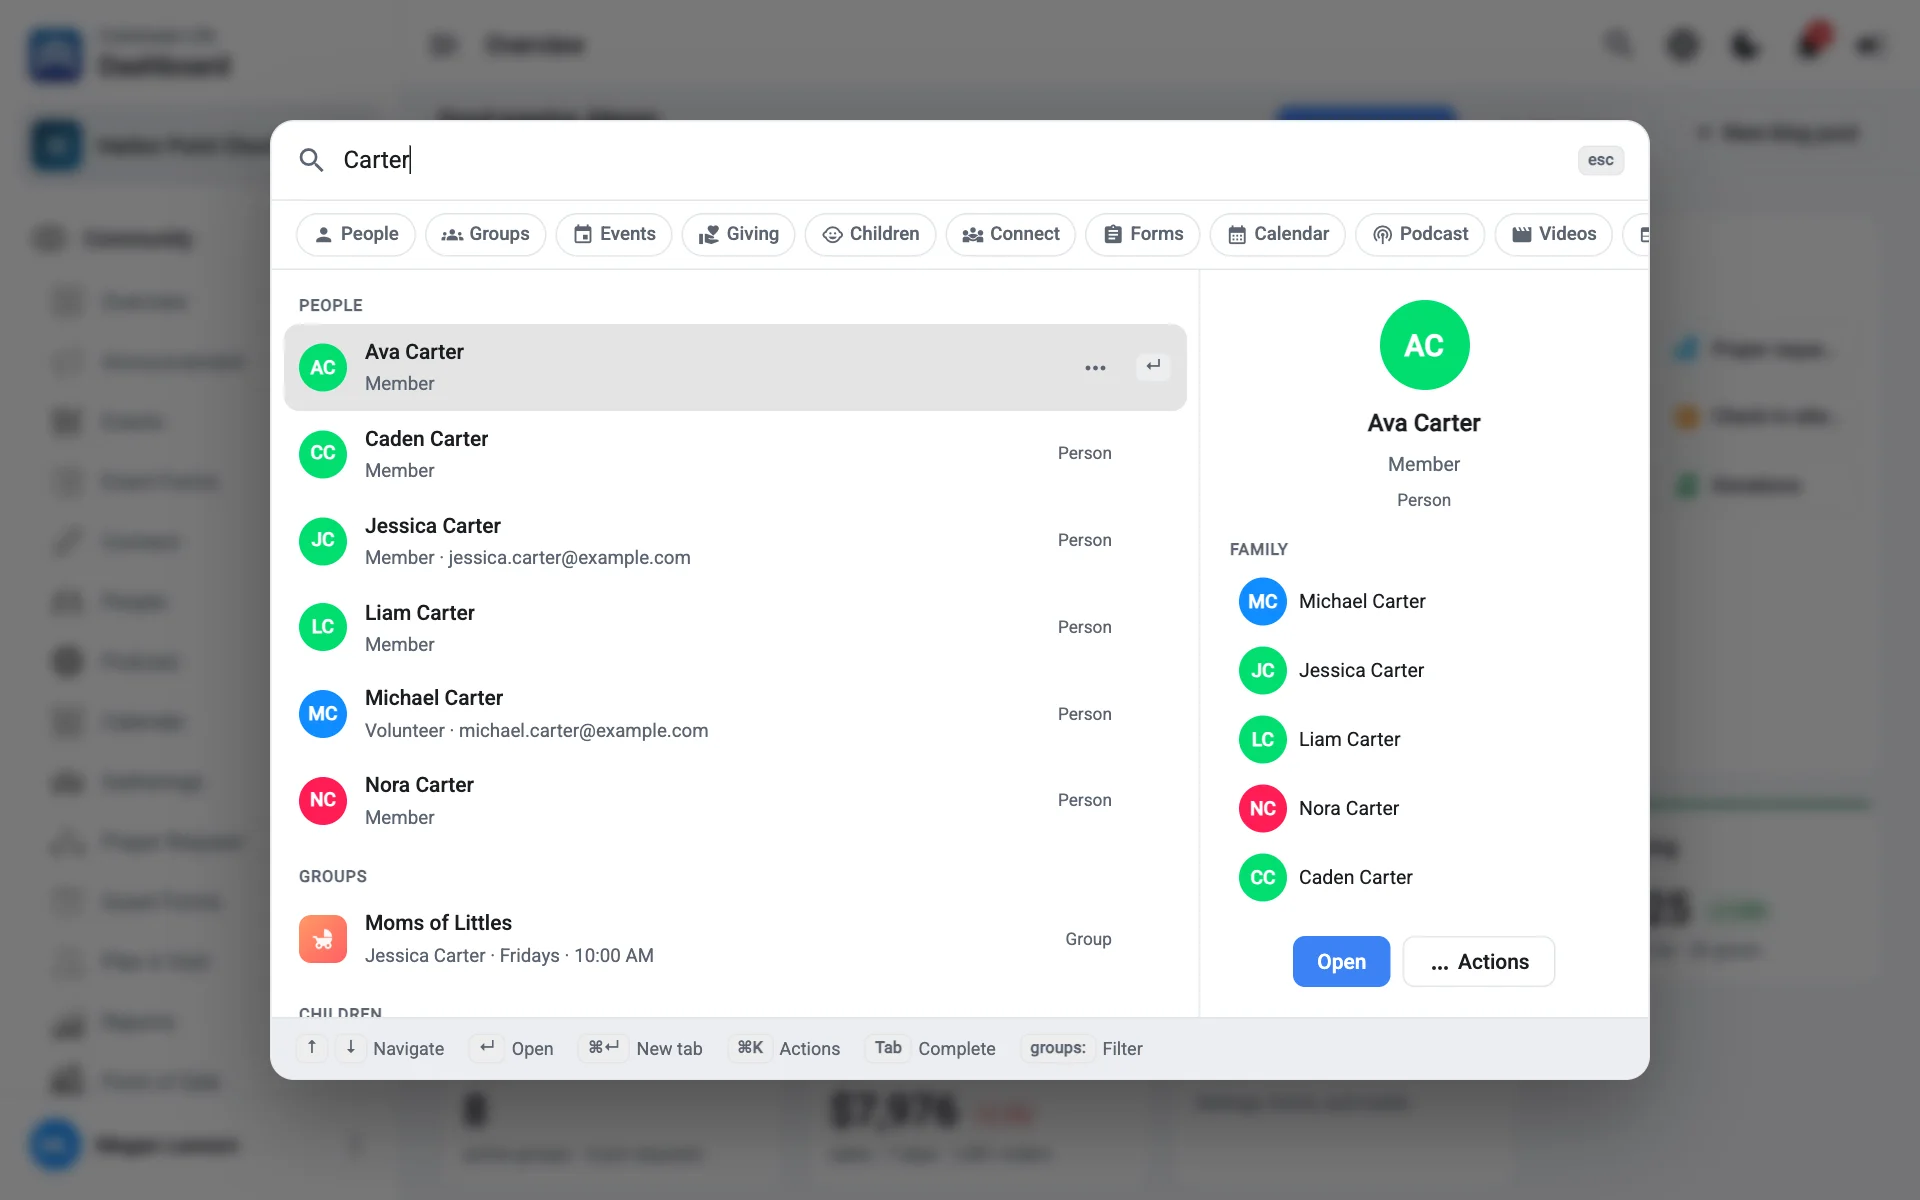
Task: Click into the Carter search field
Action: tap(950, 160)
